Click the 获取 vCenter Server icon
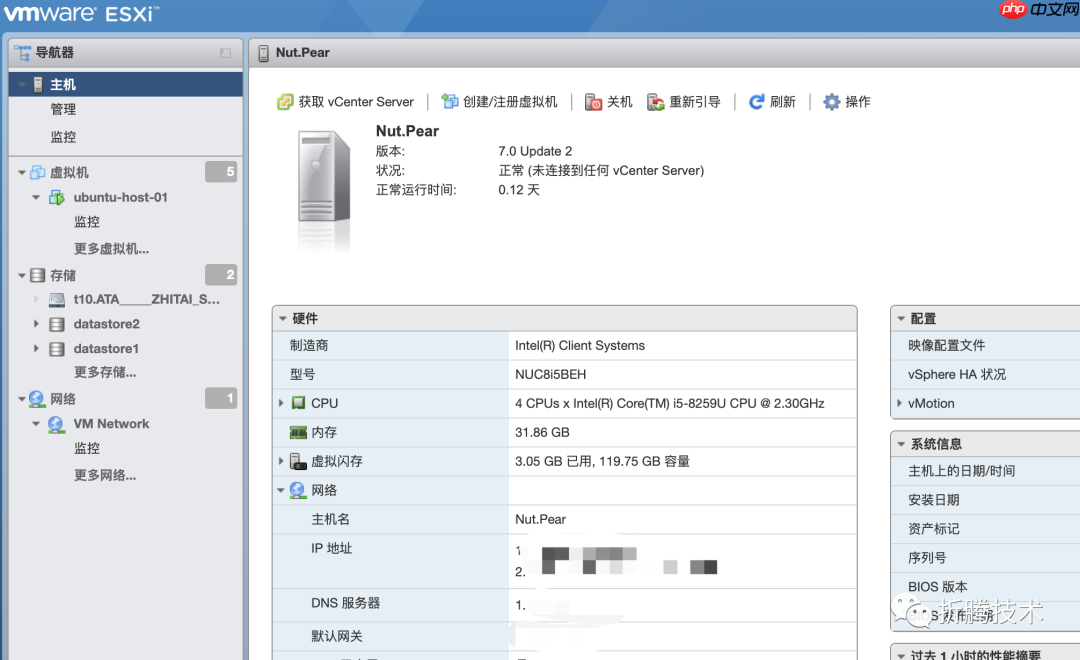This screenshot has height=660, width=1080. coord(286,101)
